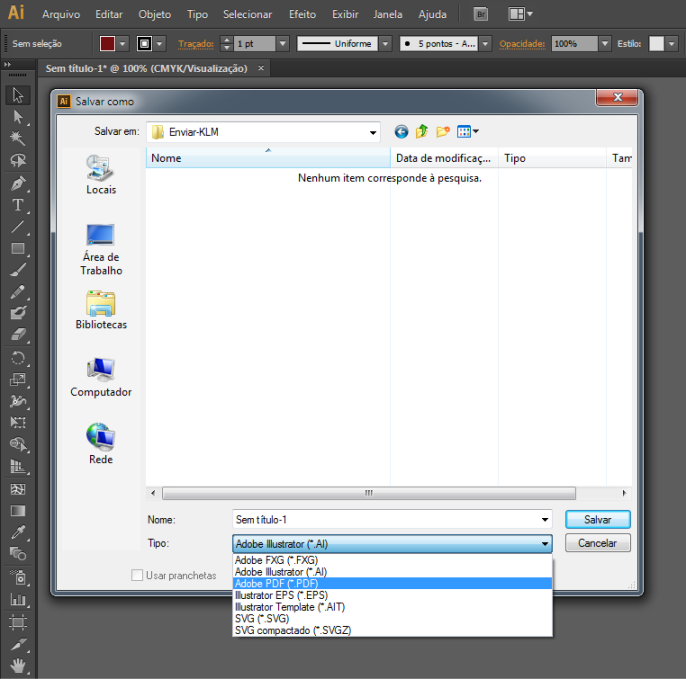
Task: Select the Type tool
Action: click(x=18, y=205)
